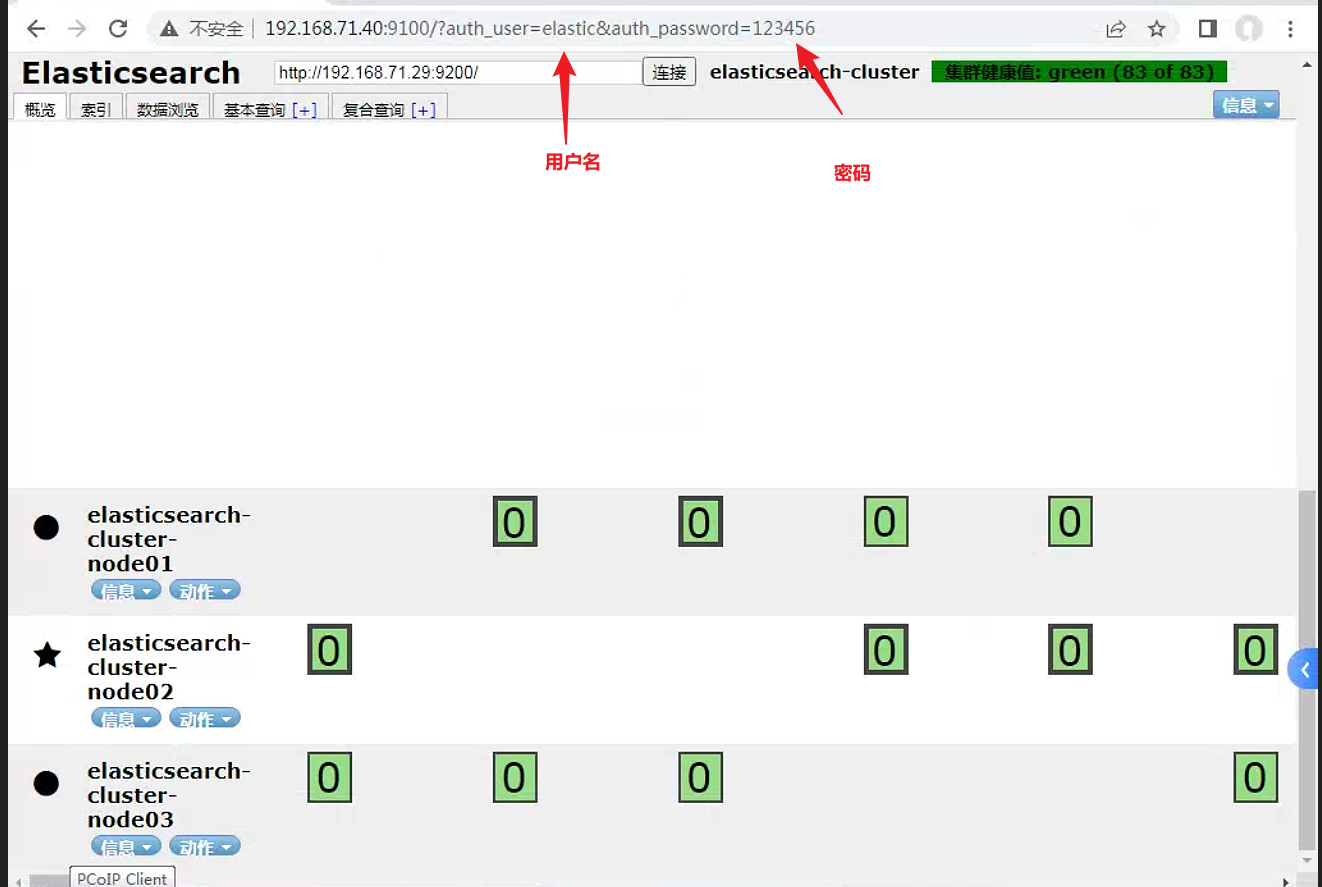Select first shard 0 on node03 row
1322x887 pixels.
(x=329, y=778)
